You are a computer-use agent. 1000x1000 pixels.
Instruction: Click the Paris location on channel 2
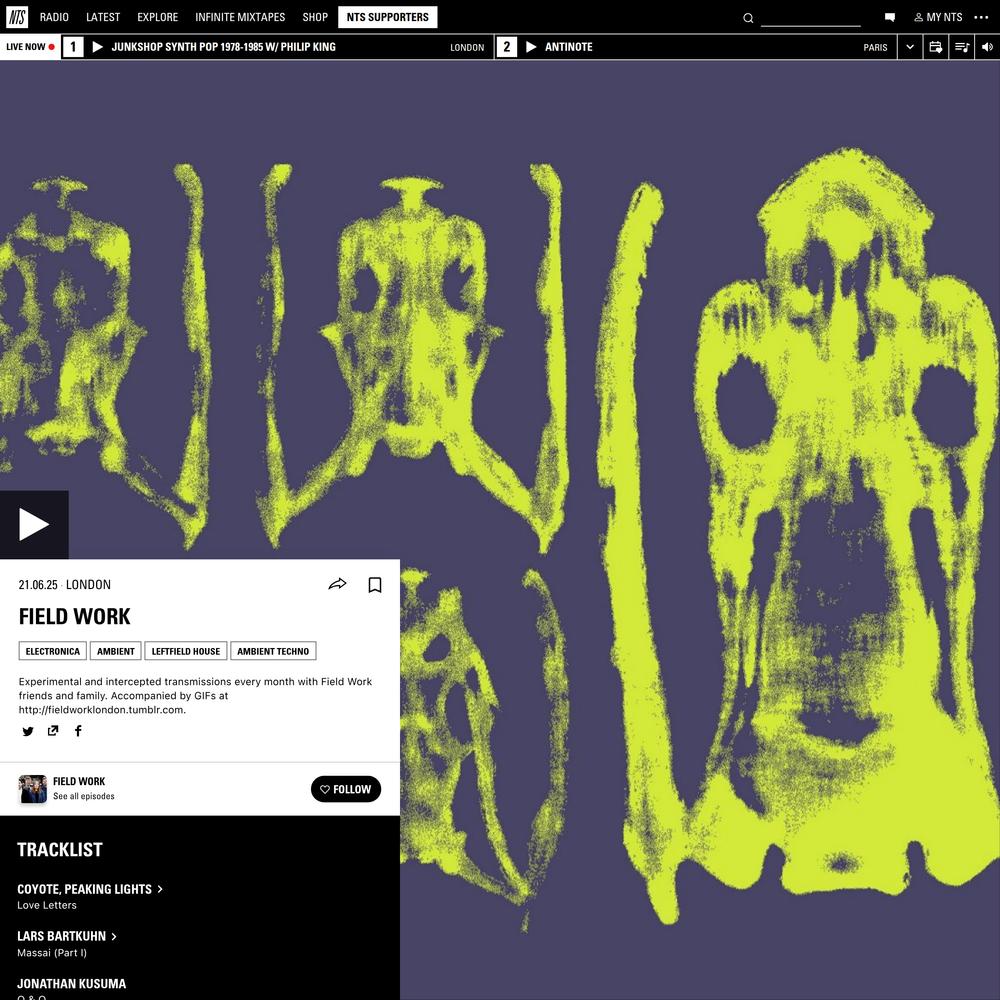(x=875, y=47)
